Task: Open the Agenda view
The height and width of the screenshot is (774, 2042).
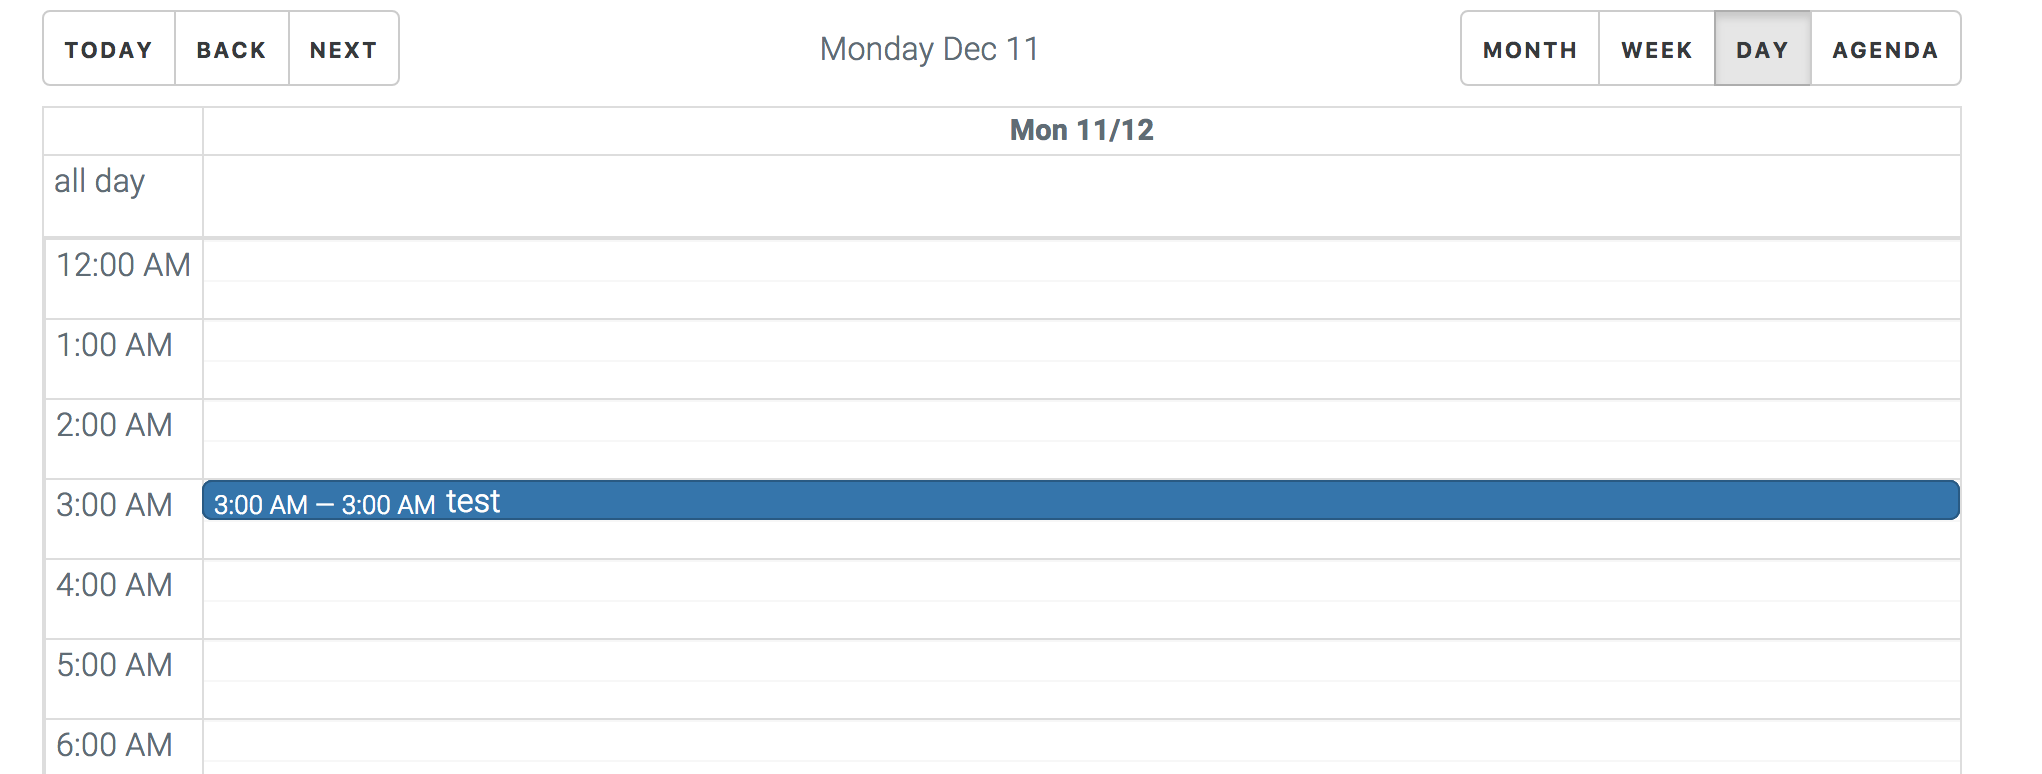Action: pos(1886,48)
